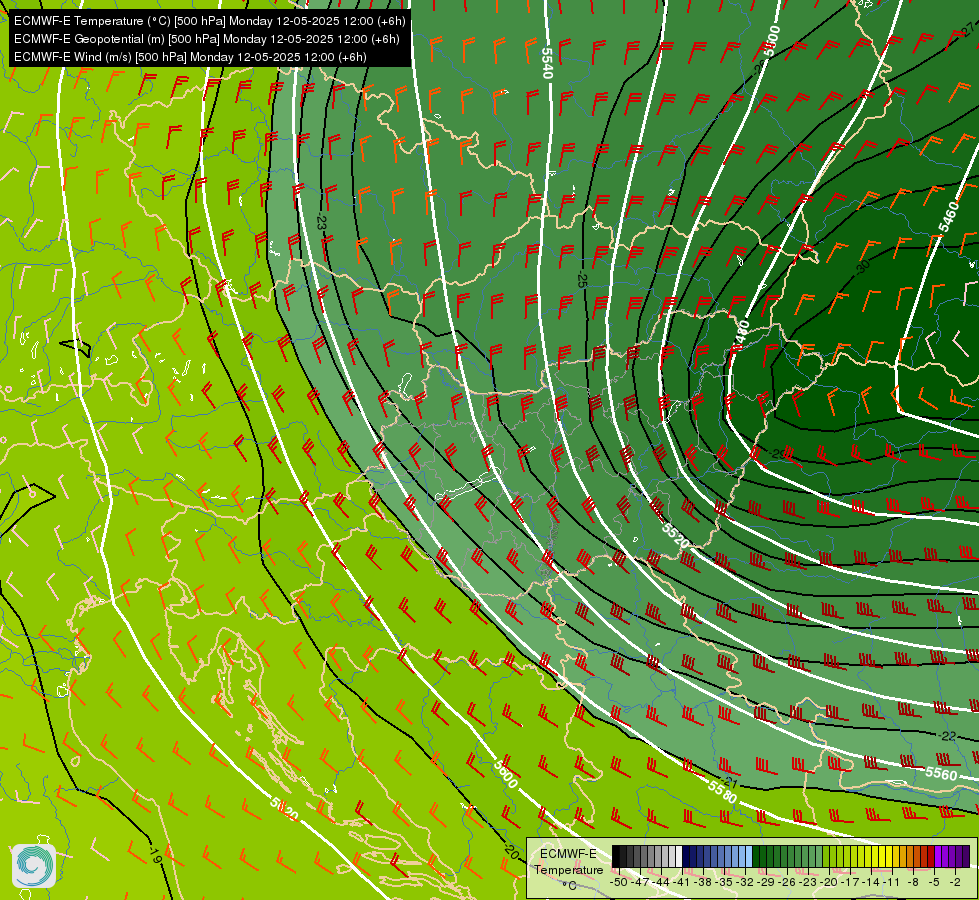Click the ECMWF-E Wind (m/s) title line
Image resolution: width=979 pixels, height=900 pixels.
190,57
